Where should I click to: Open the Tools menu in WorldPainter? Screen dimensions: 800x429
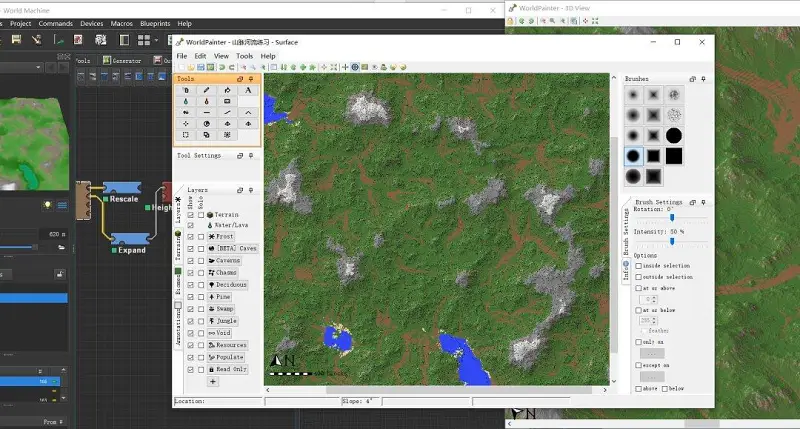244,56
